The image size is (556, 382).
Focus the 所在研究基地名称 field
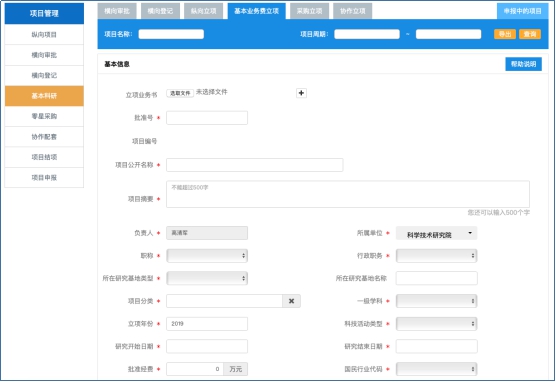coord(436,278)
